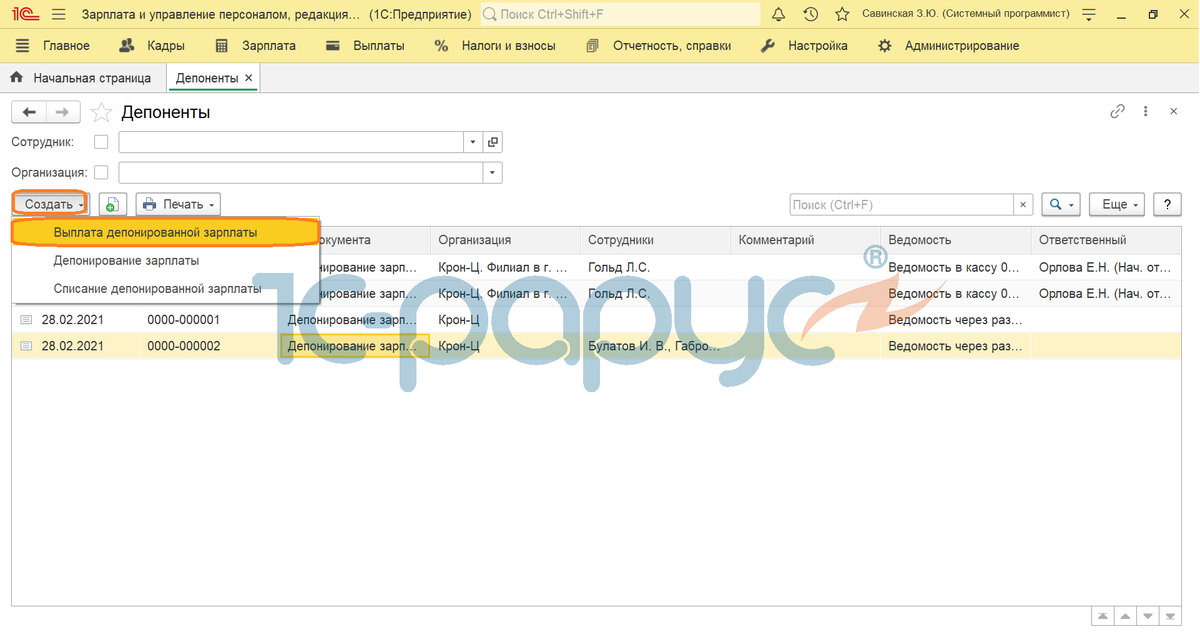The width and height of the screenshot is (1200, 637).
Task: Click the global search field
Action: 620,14
